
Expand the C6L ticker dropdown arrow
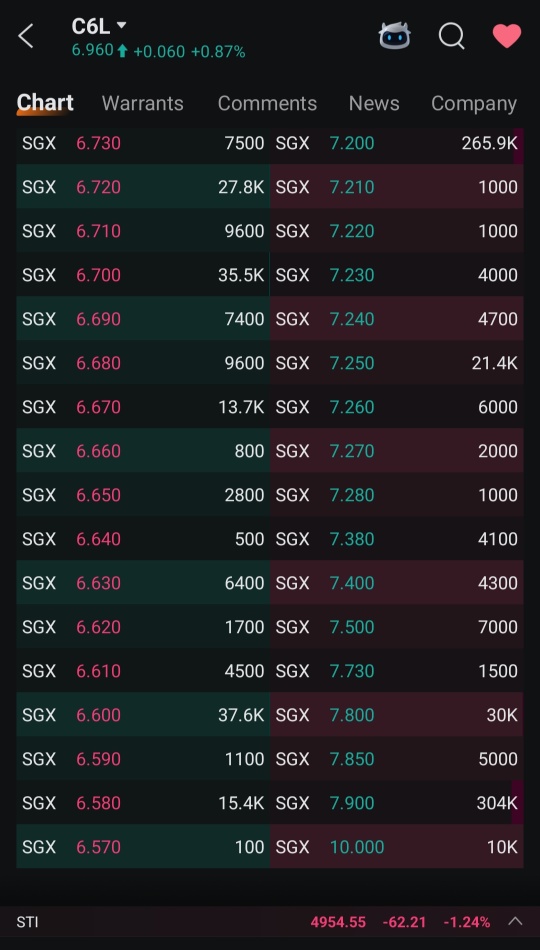tap(121, 25)
